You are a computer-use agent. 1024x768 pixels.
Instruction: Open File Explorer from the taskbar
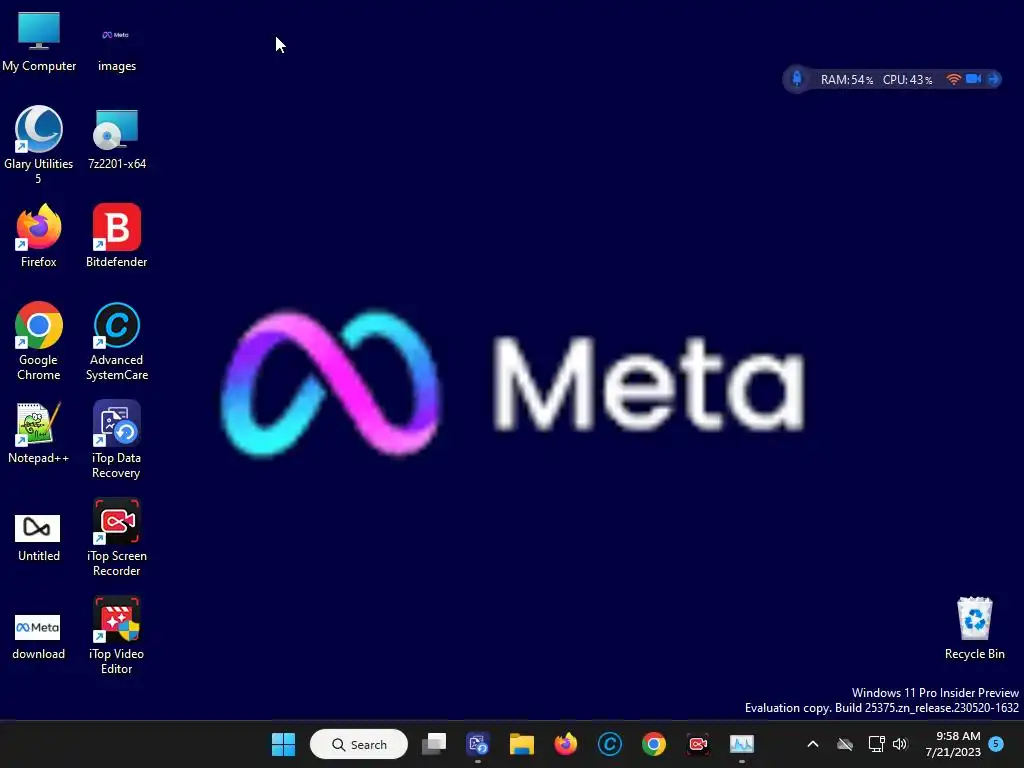click(x=522, y=744)
